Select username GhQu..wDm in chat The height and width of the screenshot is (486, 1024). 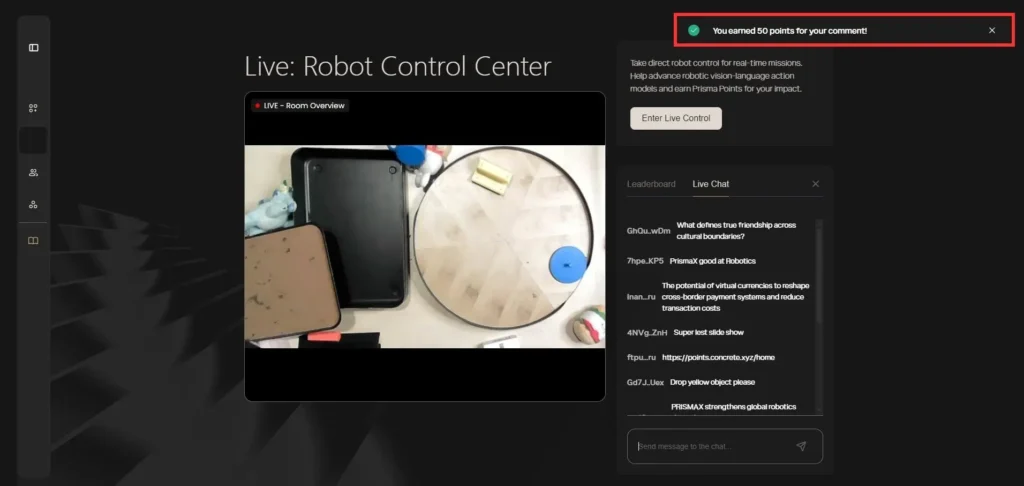point(648,231)
